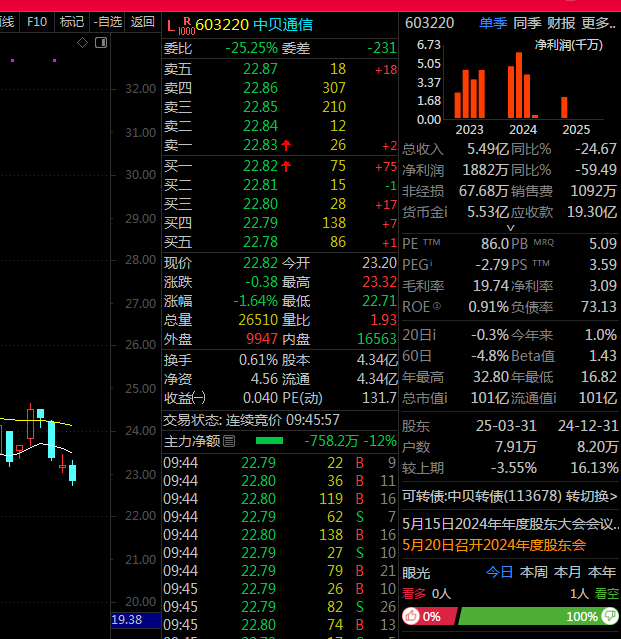The height and width of the screenshot is (639, 621).
Task: Open the 主力净额 detail list icon
Action: (x=229, y=441)
